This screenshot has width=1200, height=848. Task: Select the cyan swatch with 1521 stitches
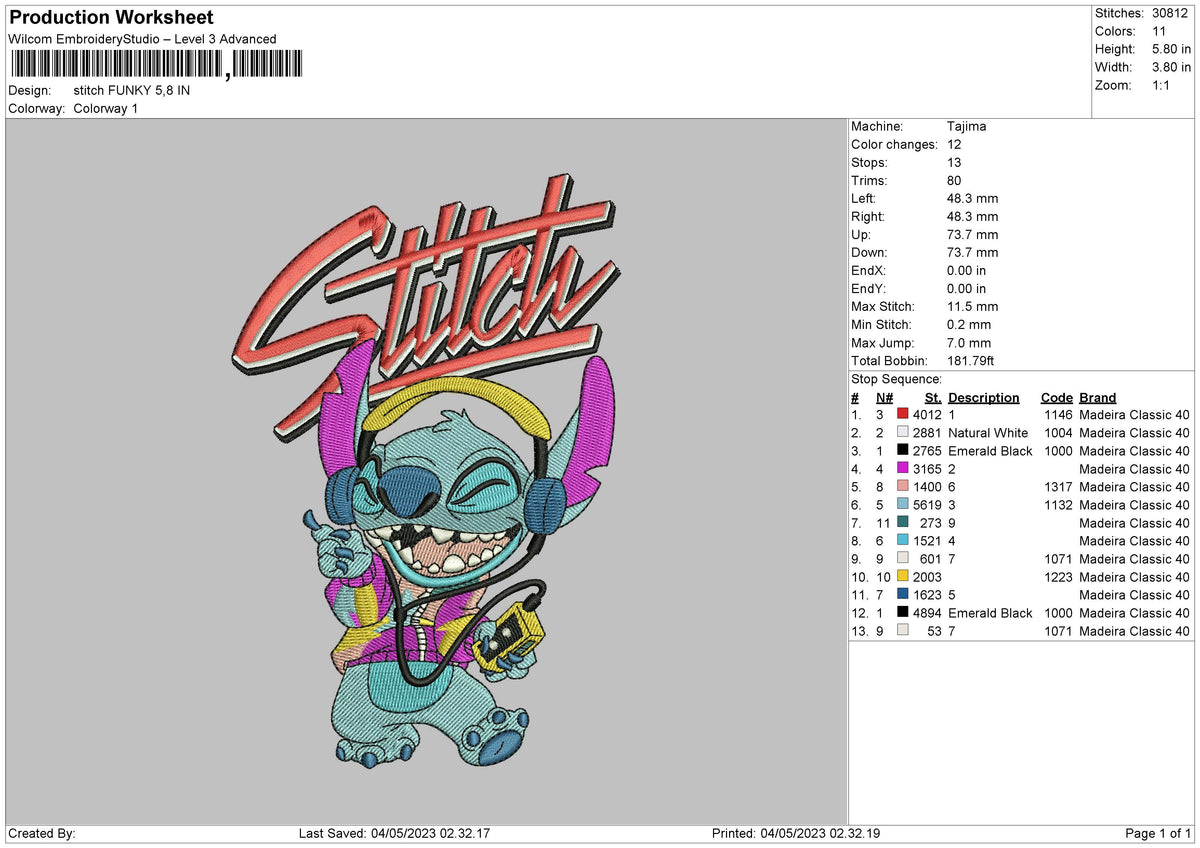click(903, 541)
